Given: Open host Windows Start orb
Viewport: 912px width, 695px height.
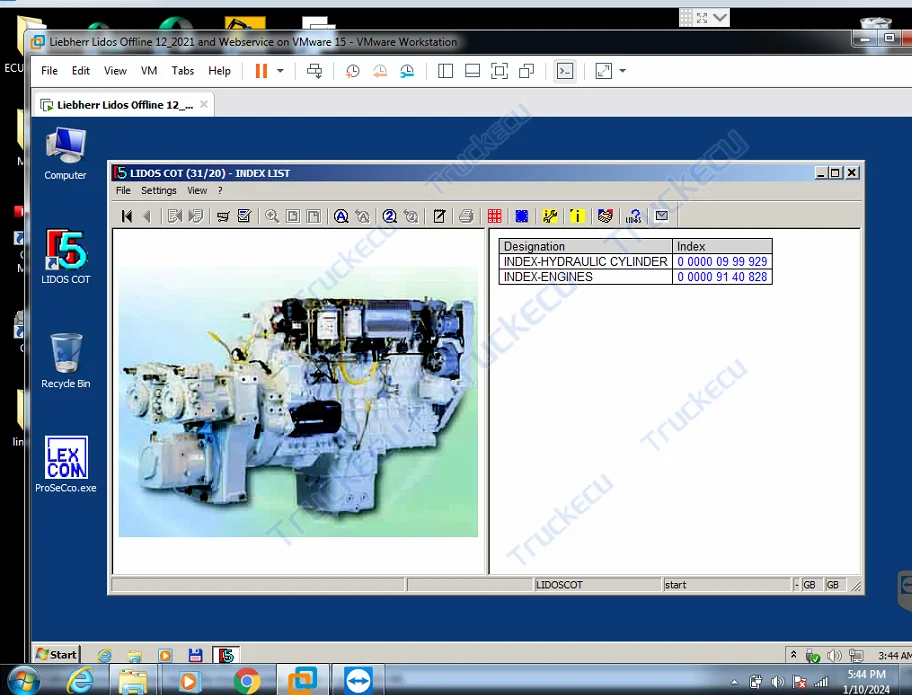Looking at the screenshot, I should [24, 680].
